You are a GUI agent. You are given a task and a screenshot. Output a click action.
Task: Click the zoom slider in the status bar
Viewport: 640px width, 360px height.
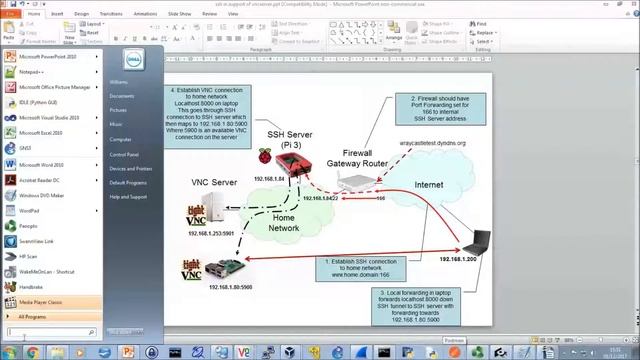click(x=602, y=340)
